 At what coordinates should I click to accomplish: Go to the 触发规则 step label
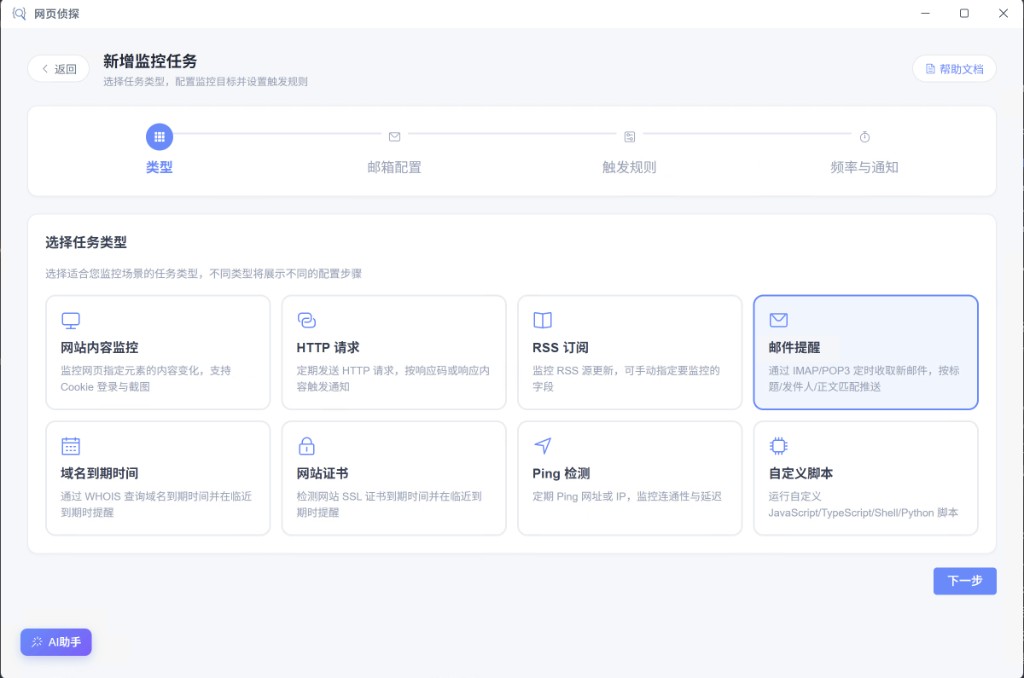pyautogui.click(x=630, y=167)
